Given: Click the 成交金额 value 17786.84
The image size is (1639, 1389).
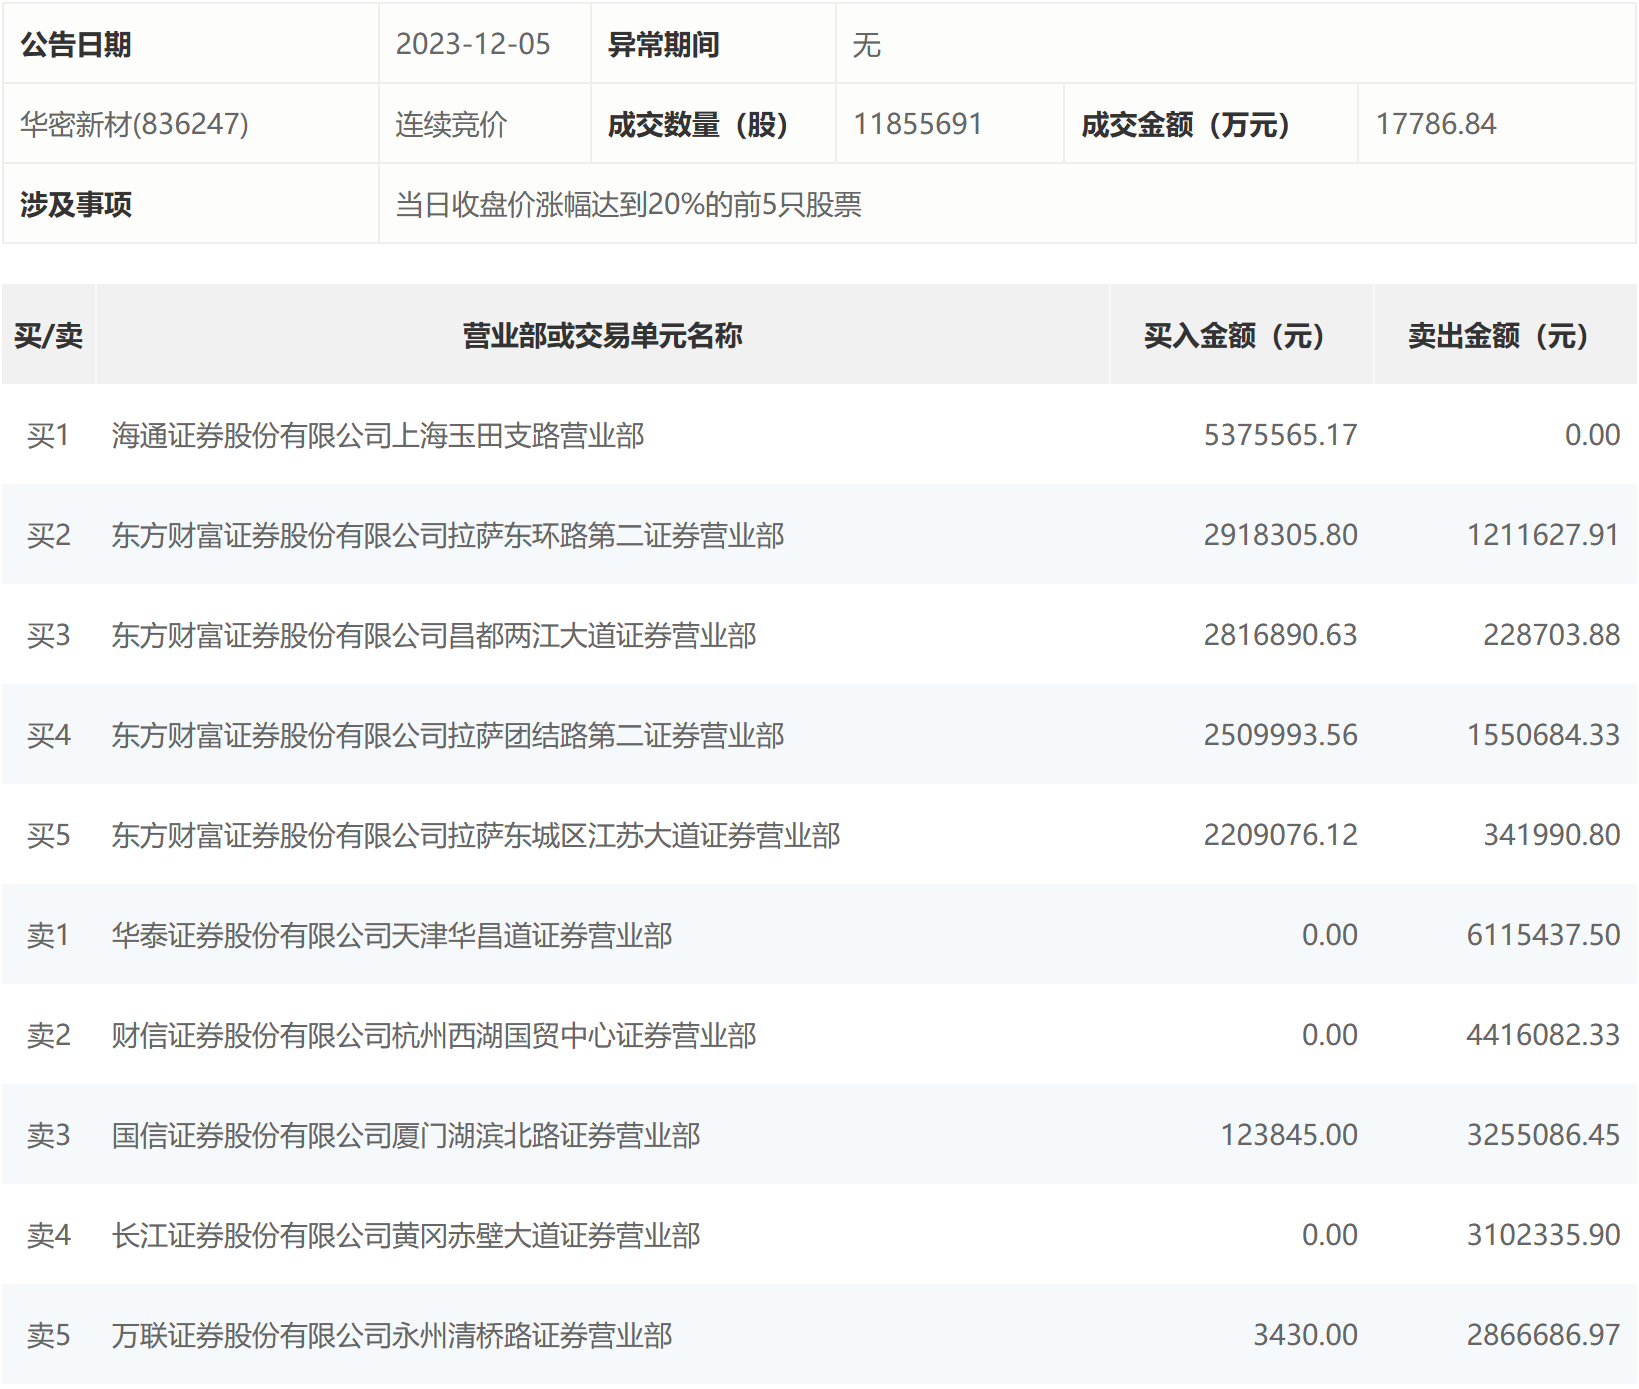Looking at the screenshot, I should [1436, 124].
